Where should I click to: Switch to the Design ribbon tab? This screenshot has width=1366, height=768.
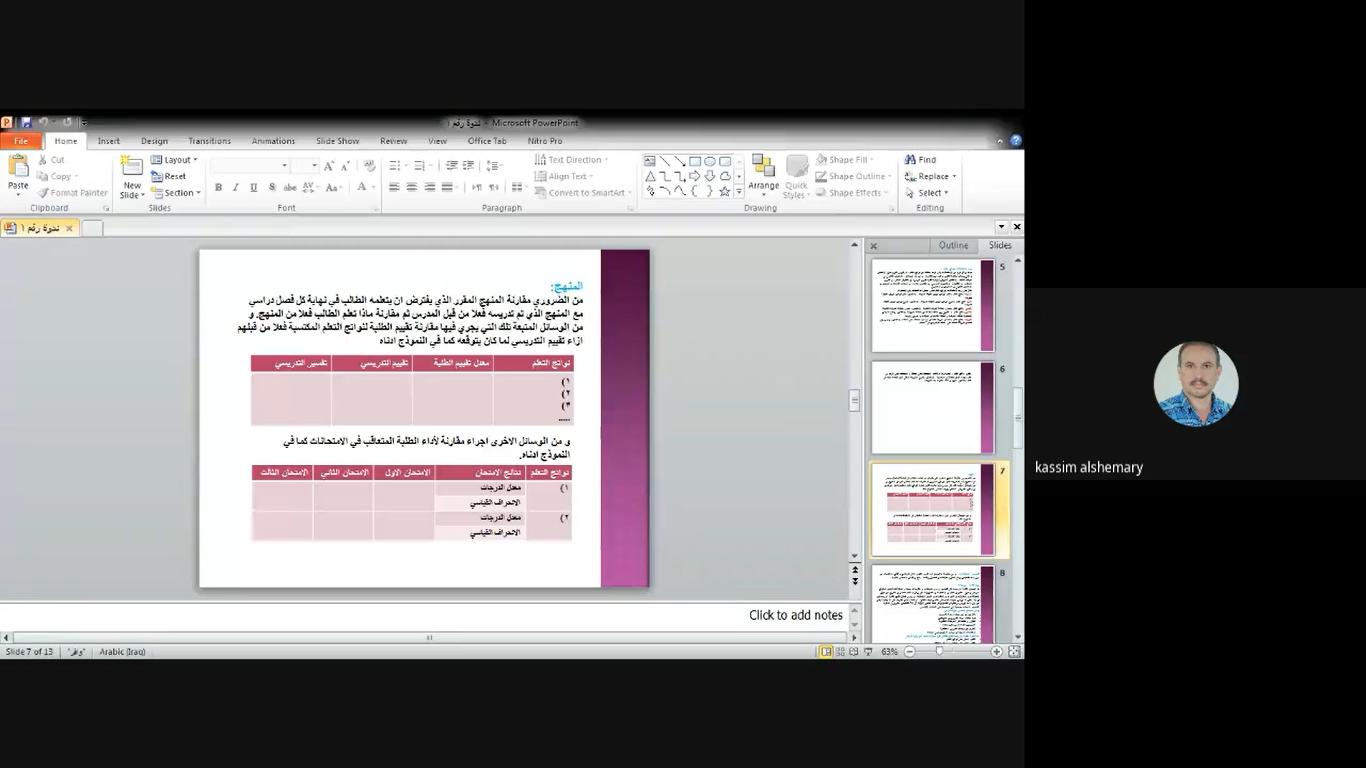154,141
